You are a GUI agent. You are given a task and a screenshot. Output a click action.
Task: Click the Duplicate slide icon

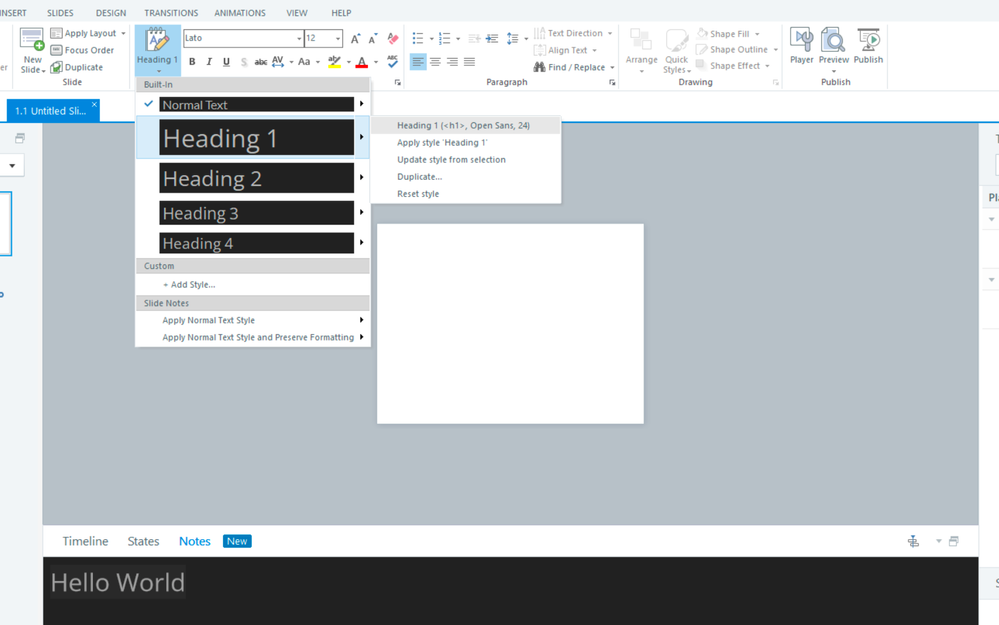[x=57, y=67]
